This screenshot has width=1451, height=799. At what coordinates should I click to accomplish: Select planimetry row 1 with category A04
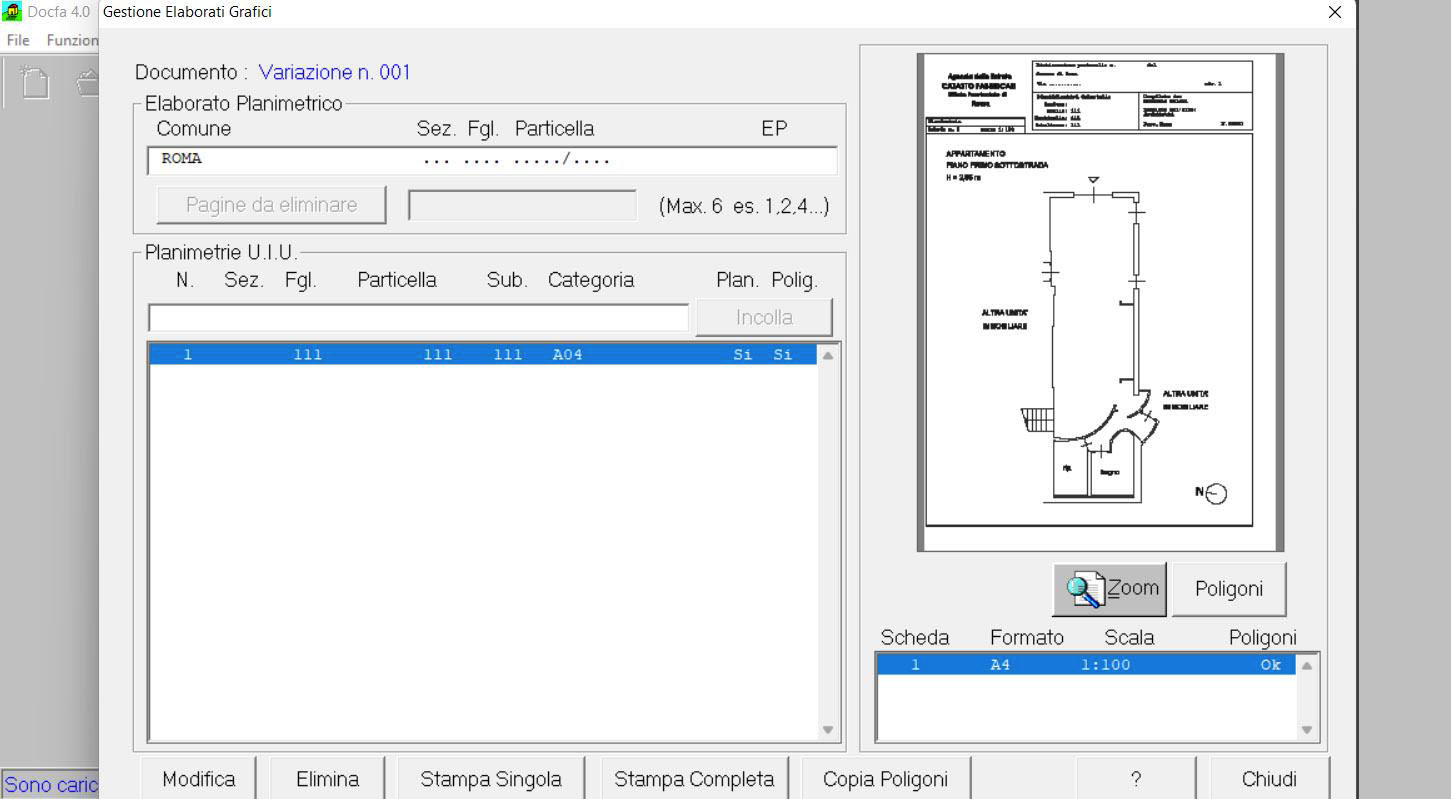[480, 355]
